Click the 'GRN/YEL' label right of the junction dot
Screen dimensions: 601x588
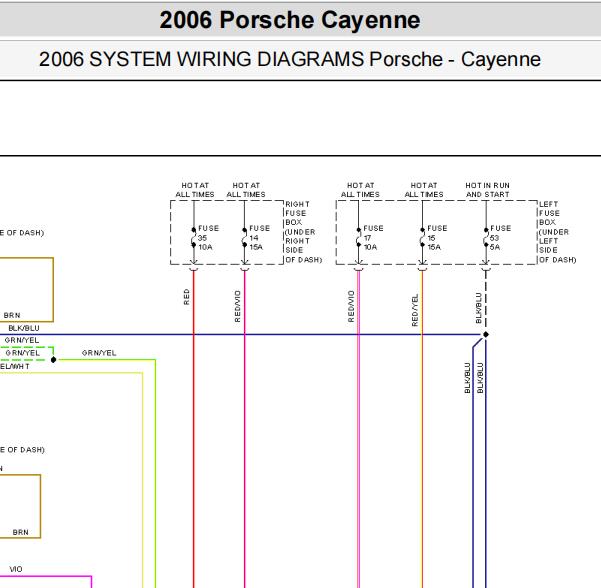click(99, 353)
